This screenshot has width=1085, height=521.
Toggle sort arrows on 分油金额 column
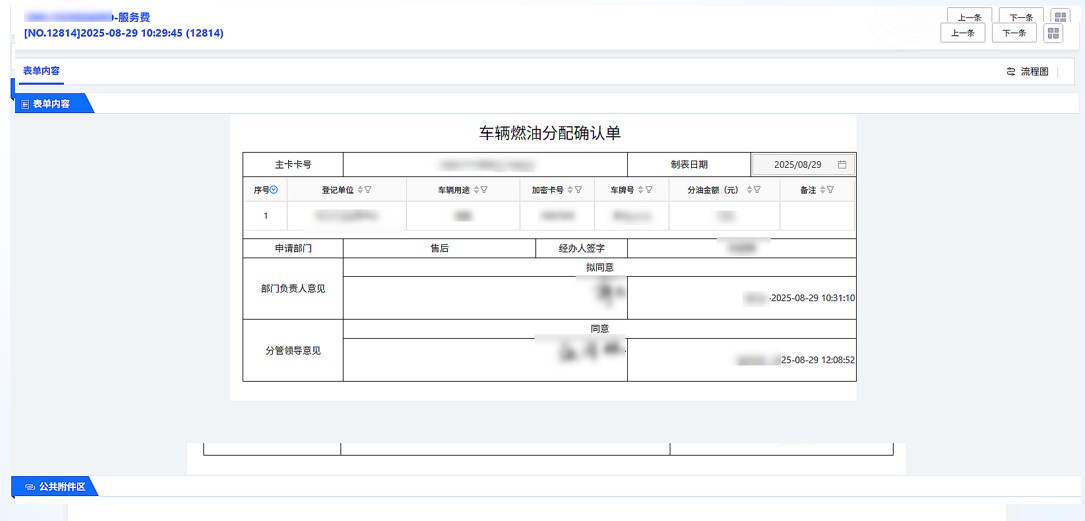(x=747, y=189)
